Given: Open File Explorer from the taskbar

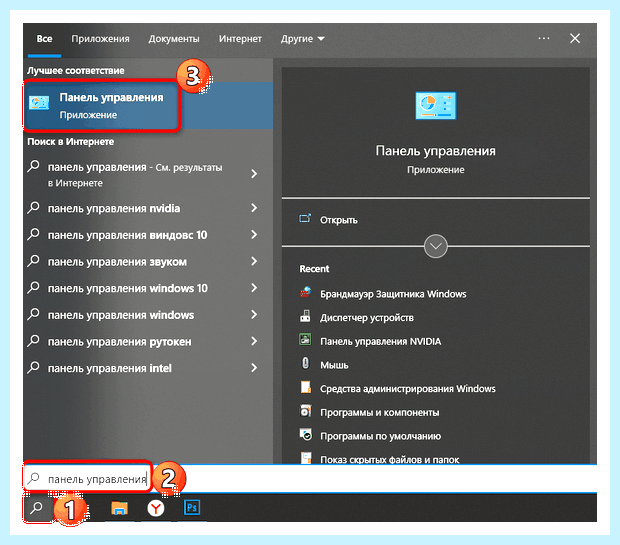Looking at the screenshot, I should point(119,508).
